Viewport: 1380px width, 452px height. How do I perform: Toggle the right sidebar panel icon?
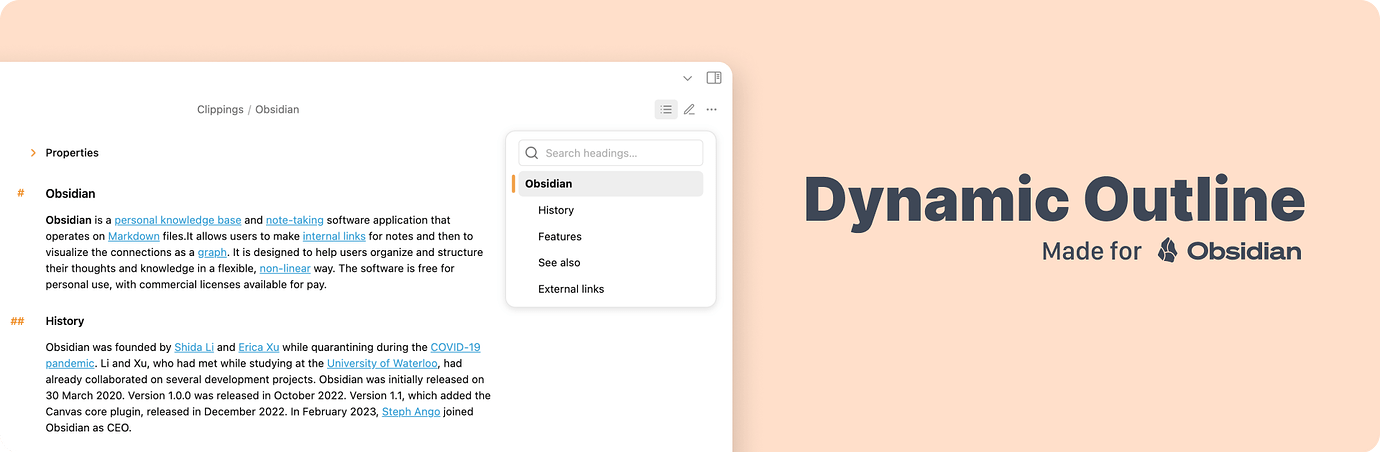click(x=714, y=78)
